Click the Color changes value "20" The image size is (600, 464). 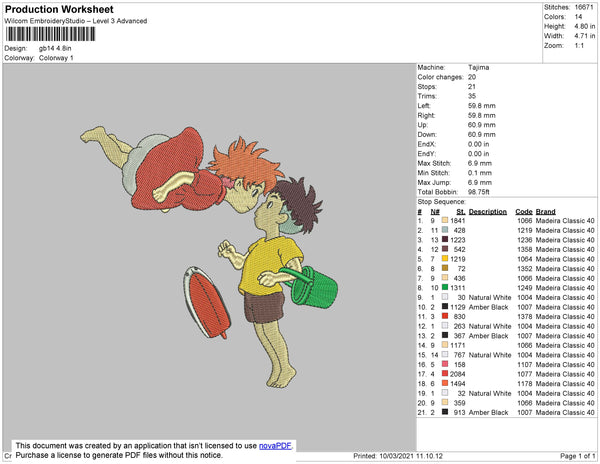[x=472, y=77]
